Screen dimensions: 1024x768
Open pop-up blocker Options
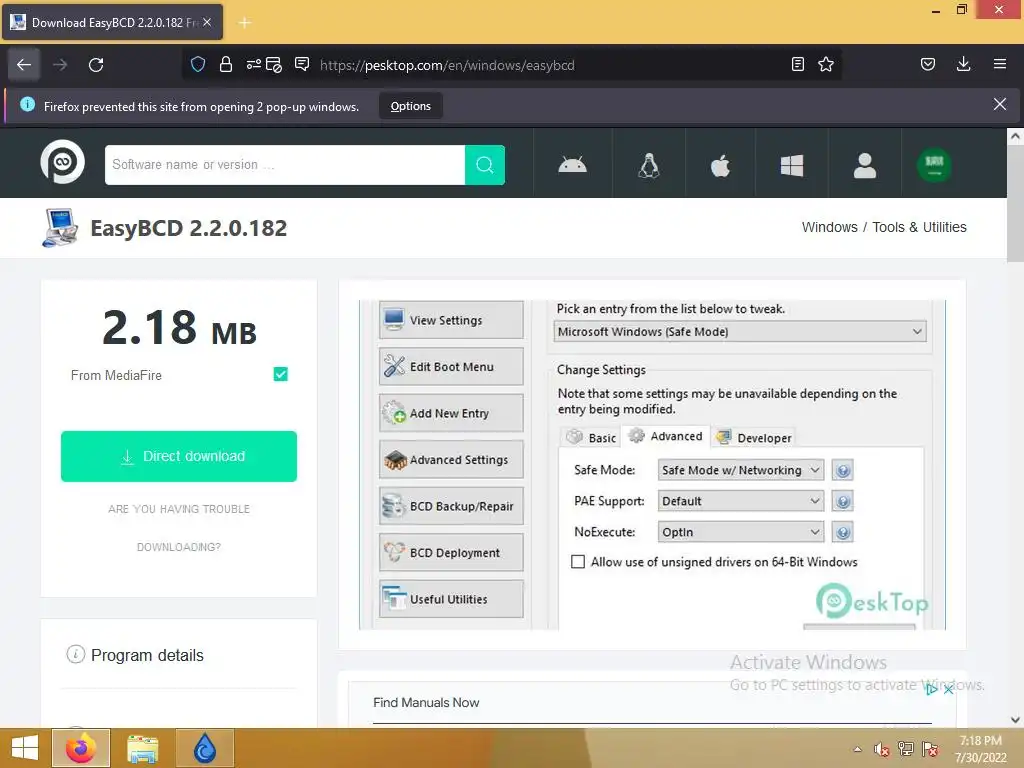411,106
